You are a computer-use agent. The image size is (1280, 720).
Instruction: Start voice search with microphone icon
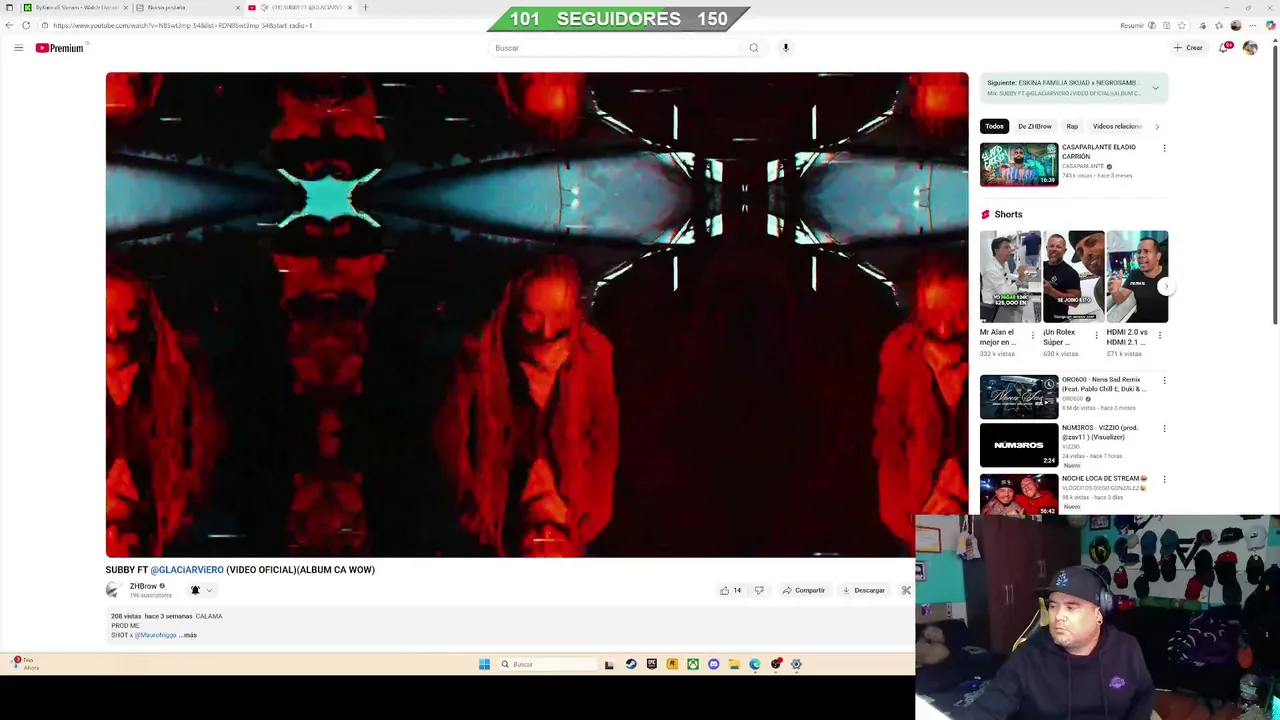(x=786, y=48)
